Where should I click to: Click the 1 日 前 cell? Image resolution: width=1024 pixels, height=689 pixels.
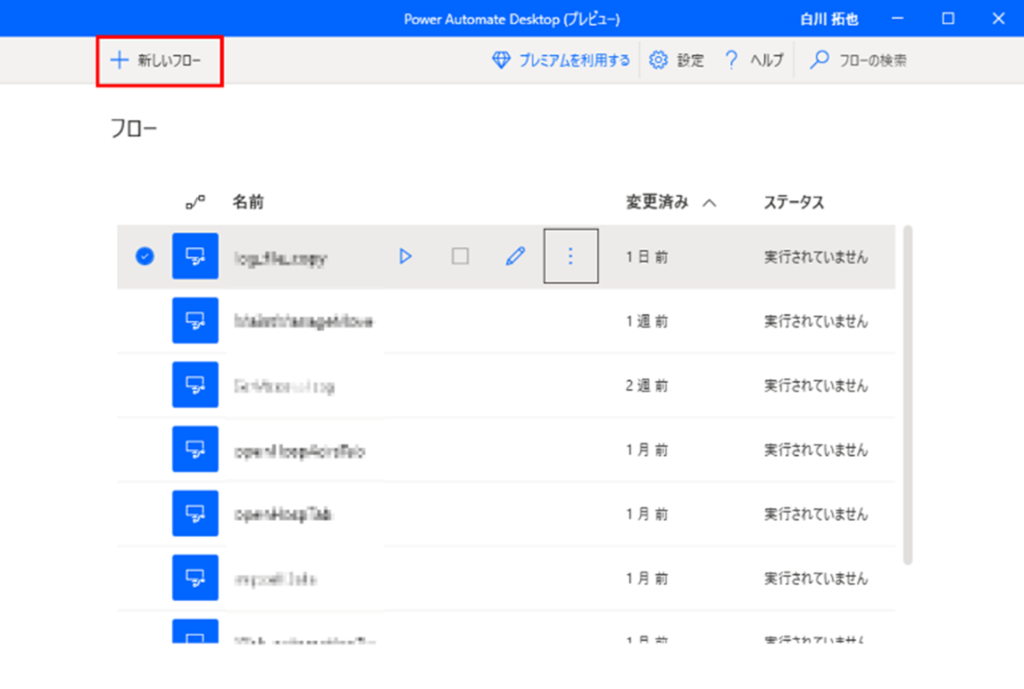coord(647,257)
